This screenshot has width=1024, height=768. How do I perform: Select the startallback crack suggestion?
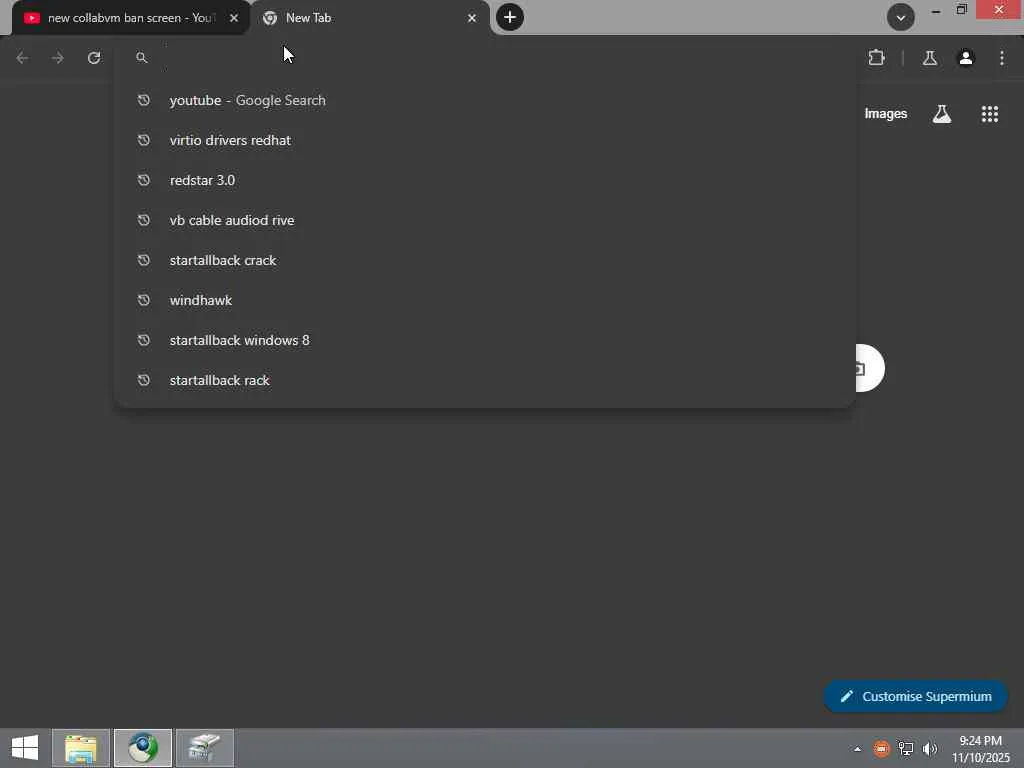point(485,260)
